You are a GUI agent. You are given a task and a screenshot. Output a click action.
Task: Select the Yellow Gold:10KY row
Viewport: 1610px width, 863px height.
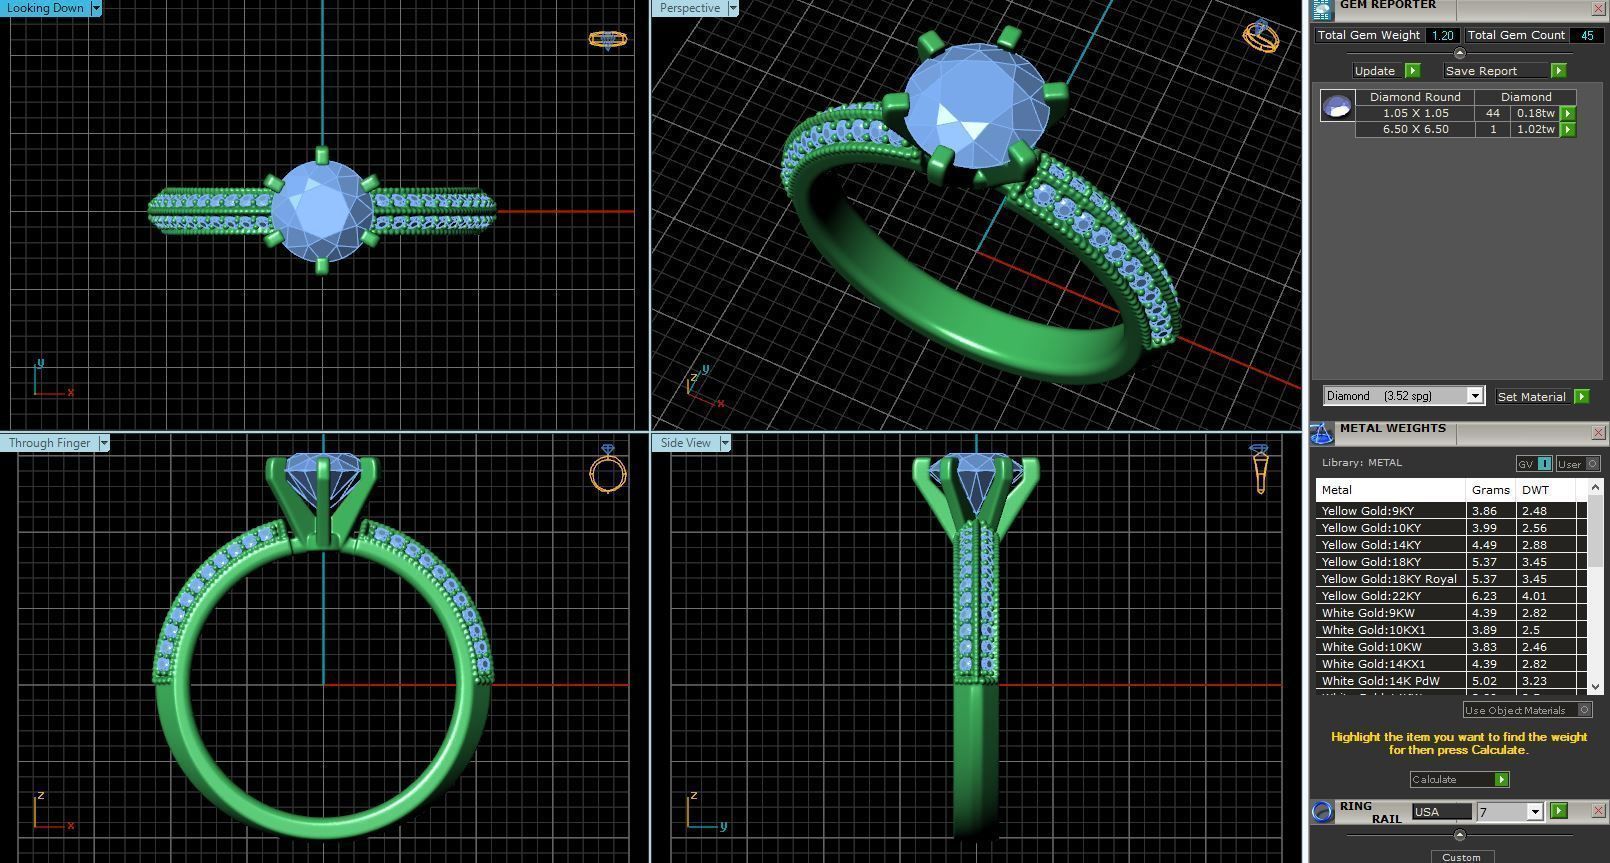pos(1451,528)
